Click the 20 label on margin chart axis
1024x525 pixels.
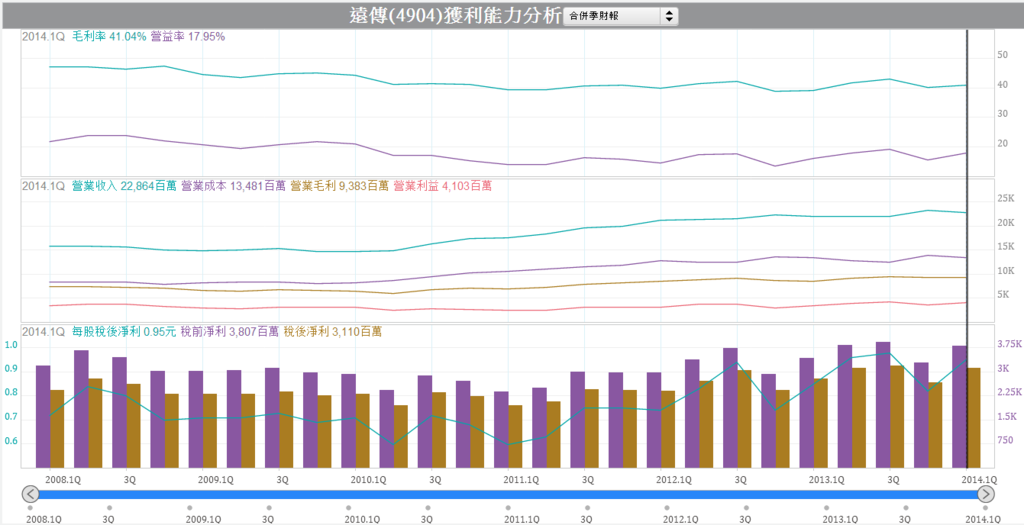pyautogui.click(x=1002, y=144)
